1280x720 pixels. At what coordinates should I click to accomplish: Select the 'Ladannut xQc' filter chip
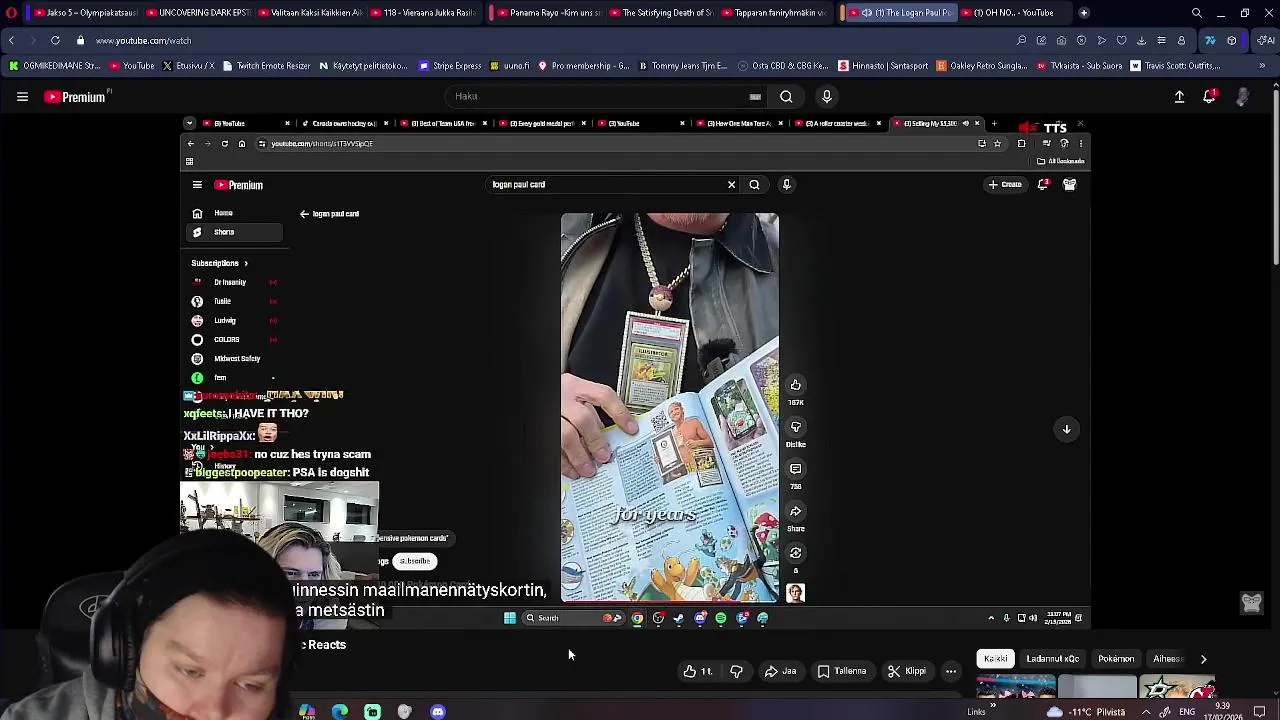tap(1052, 659)
